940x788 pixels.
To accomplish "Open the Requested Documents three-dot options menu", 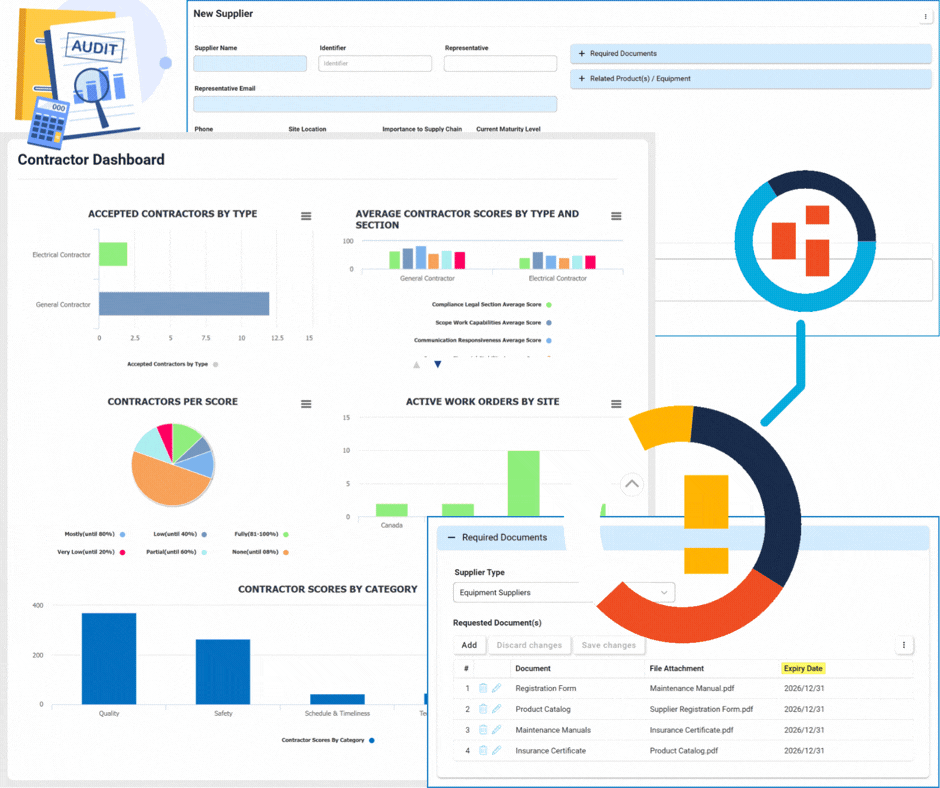I will [x=904, y=645].
